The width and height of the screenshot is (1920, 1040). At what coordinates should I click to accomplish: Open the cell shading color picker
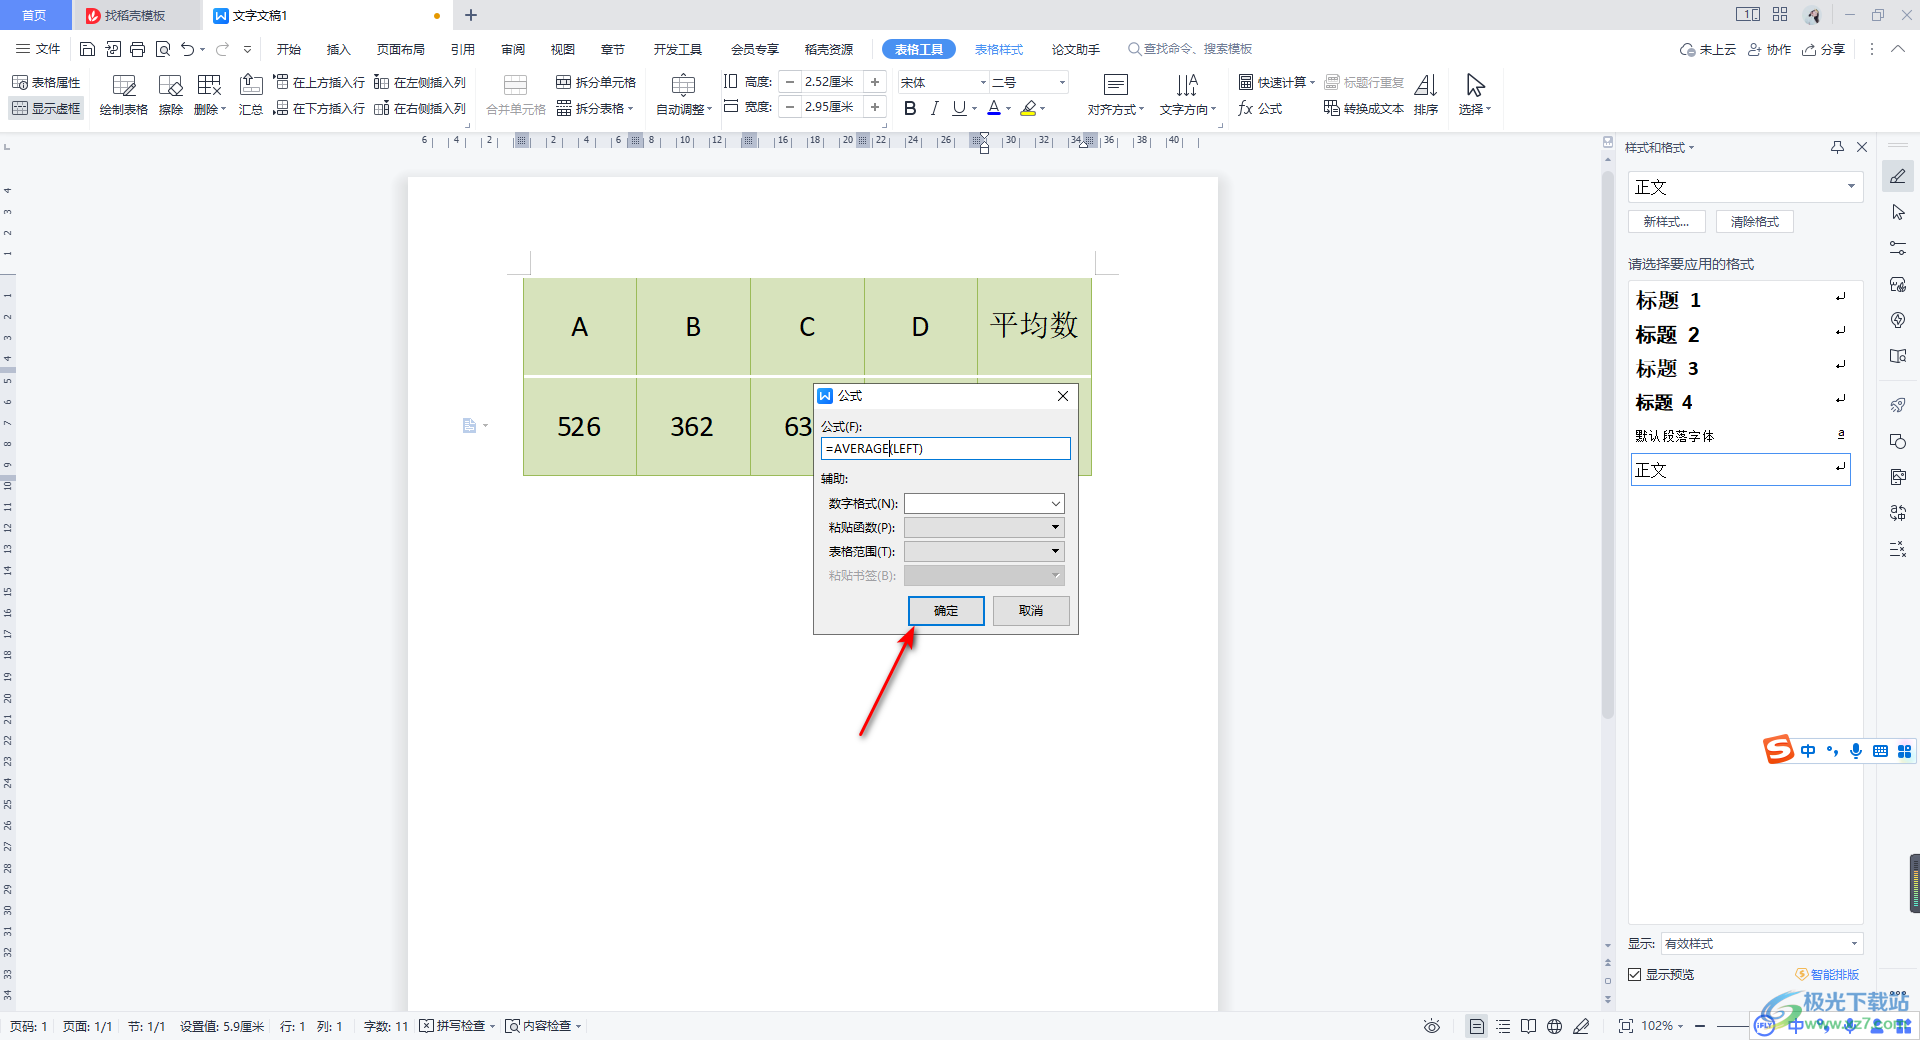click(1029, 108)
